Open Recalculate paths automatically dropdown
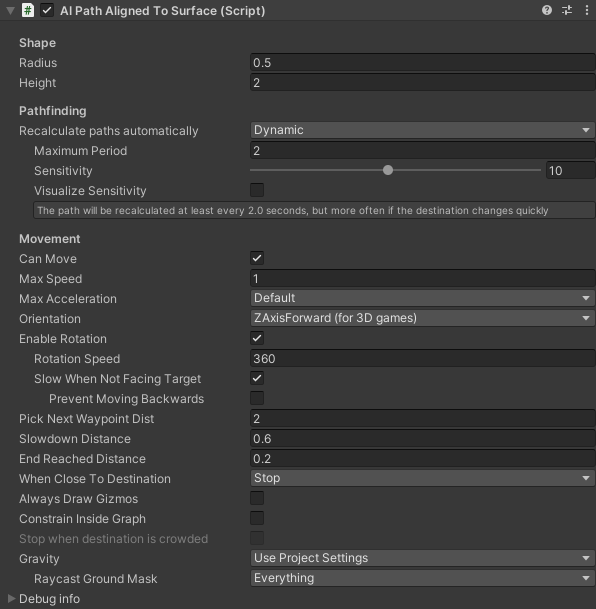This screenshot has width=596, height=609. point(422,130)
